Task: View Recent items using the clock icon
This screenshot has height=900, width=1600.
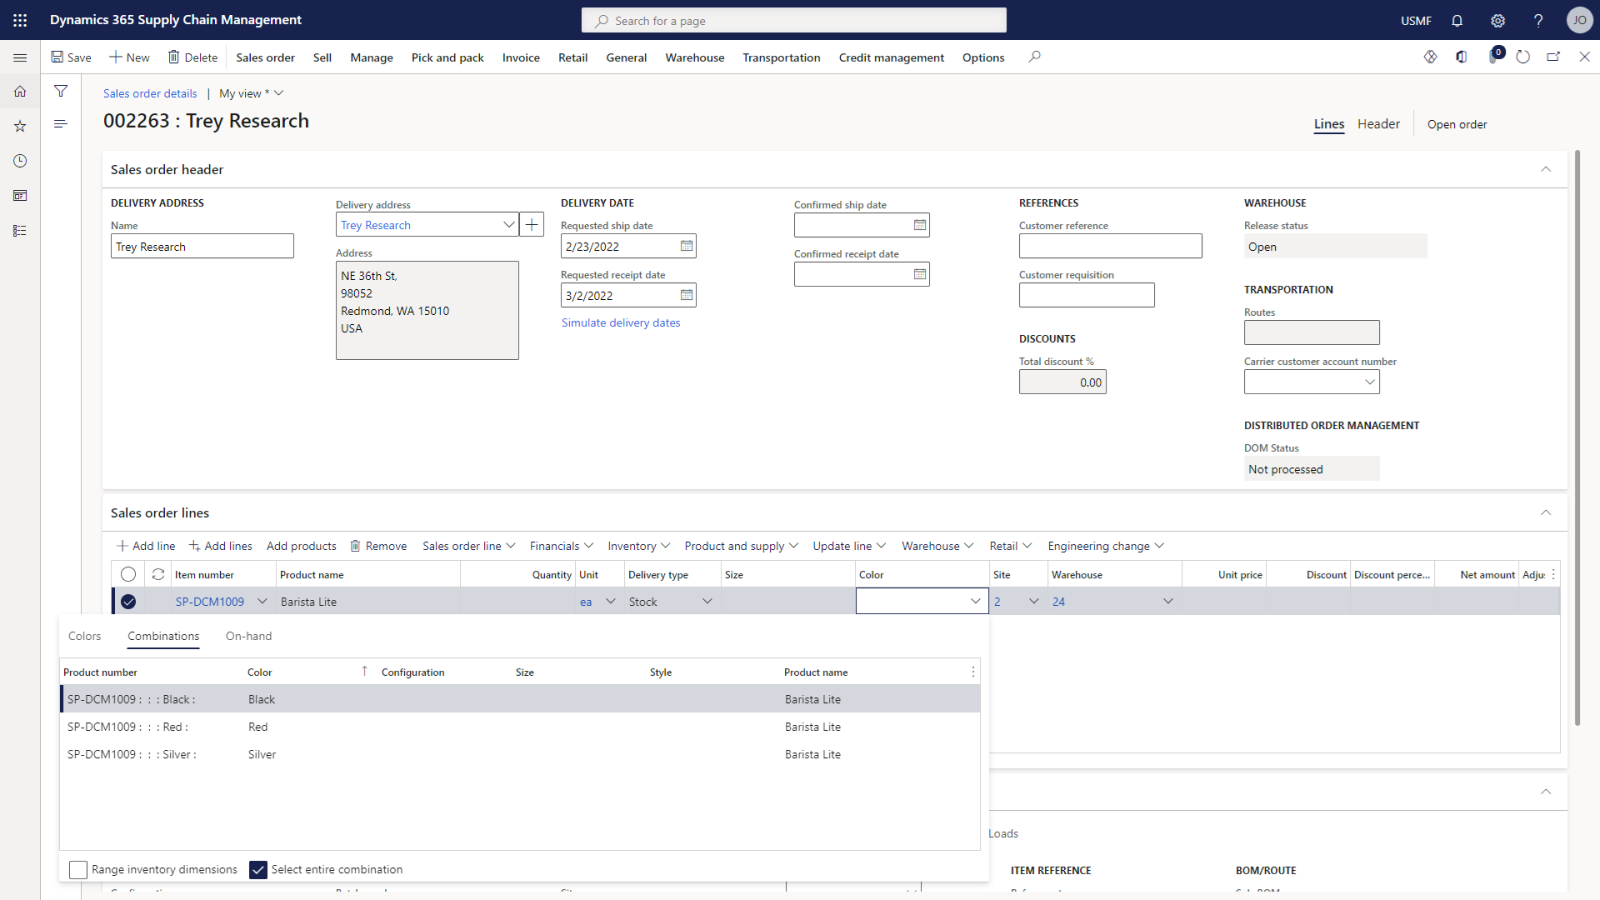Action: 20,160
